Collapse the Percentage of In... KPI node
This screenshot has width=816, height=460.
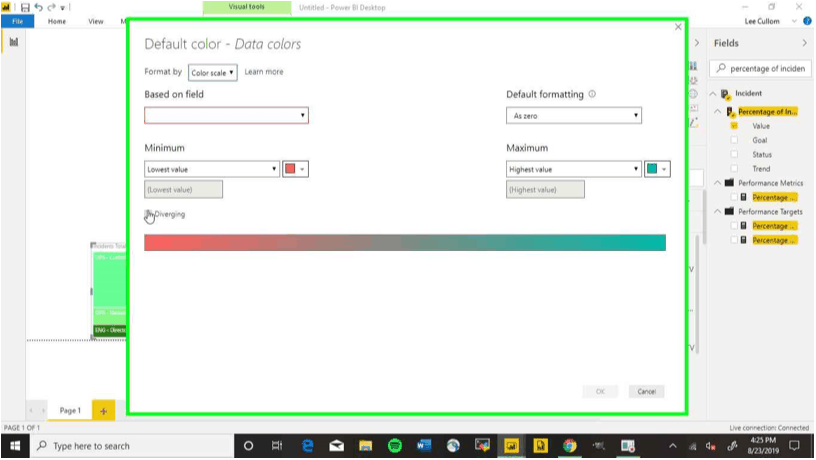point(718,112)
